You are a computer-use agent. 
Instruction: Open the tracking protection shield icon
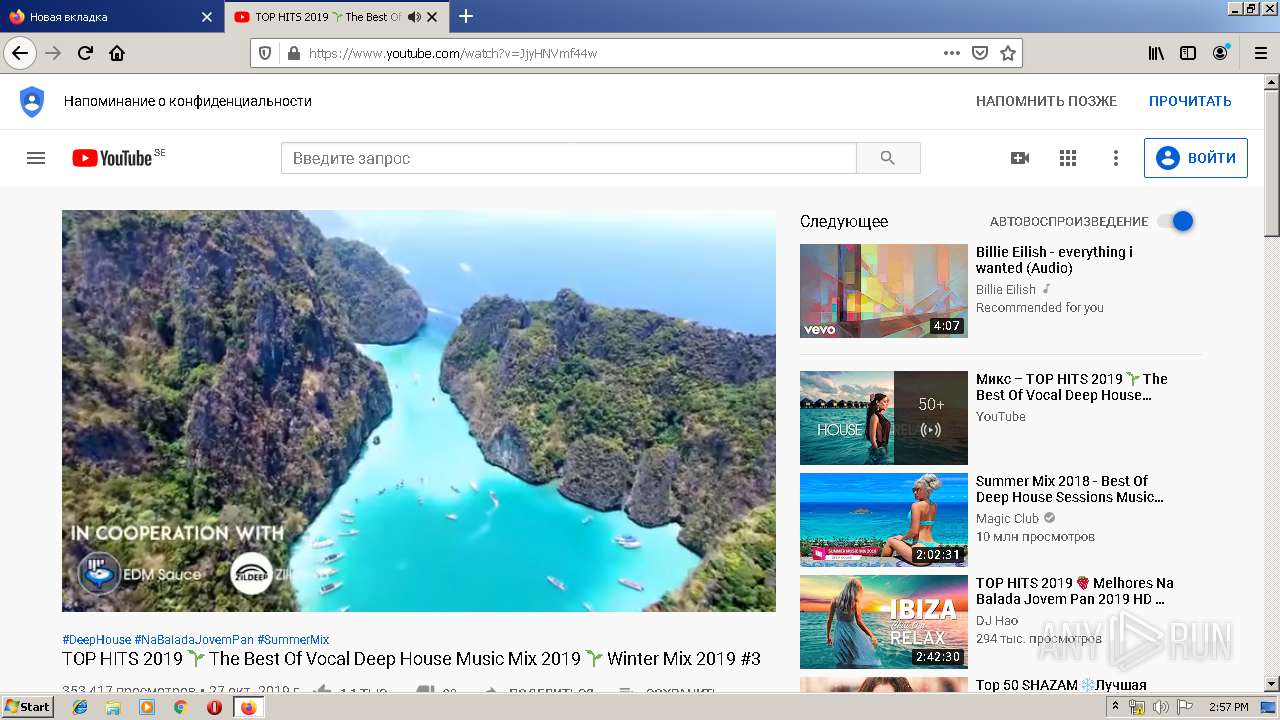coord(265,53)
